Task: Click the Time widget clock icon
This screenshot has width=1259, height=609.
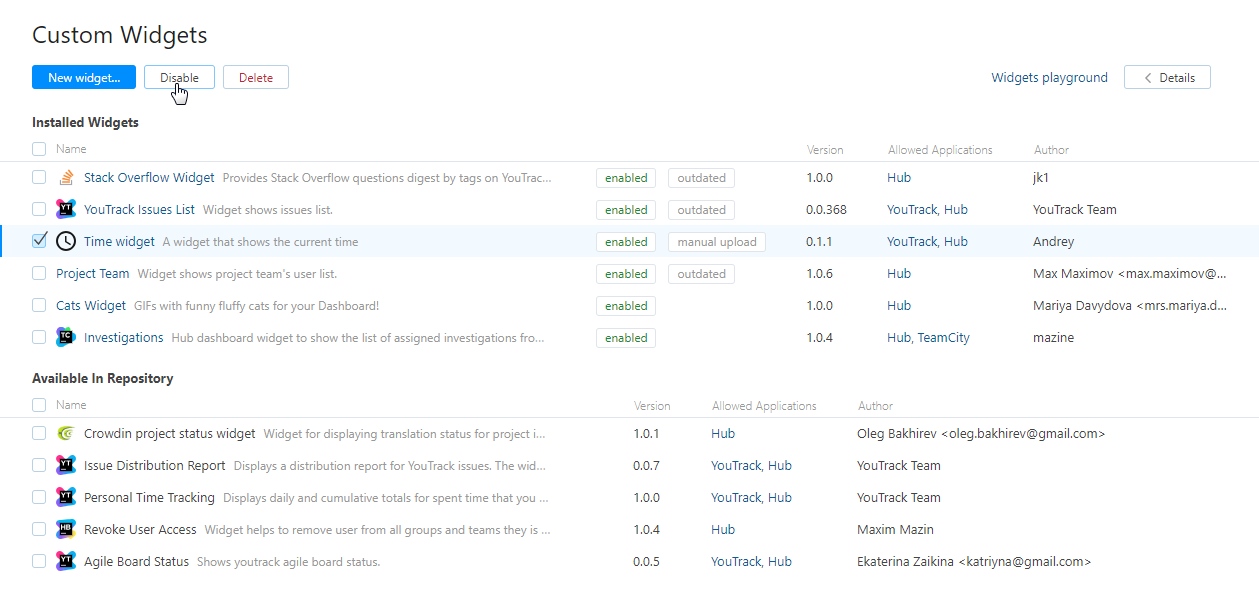Action: [66, 242]
